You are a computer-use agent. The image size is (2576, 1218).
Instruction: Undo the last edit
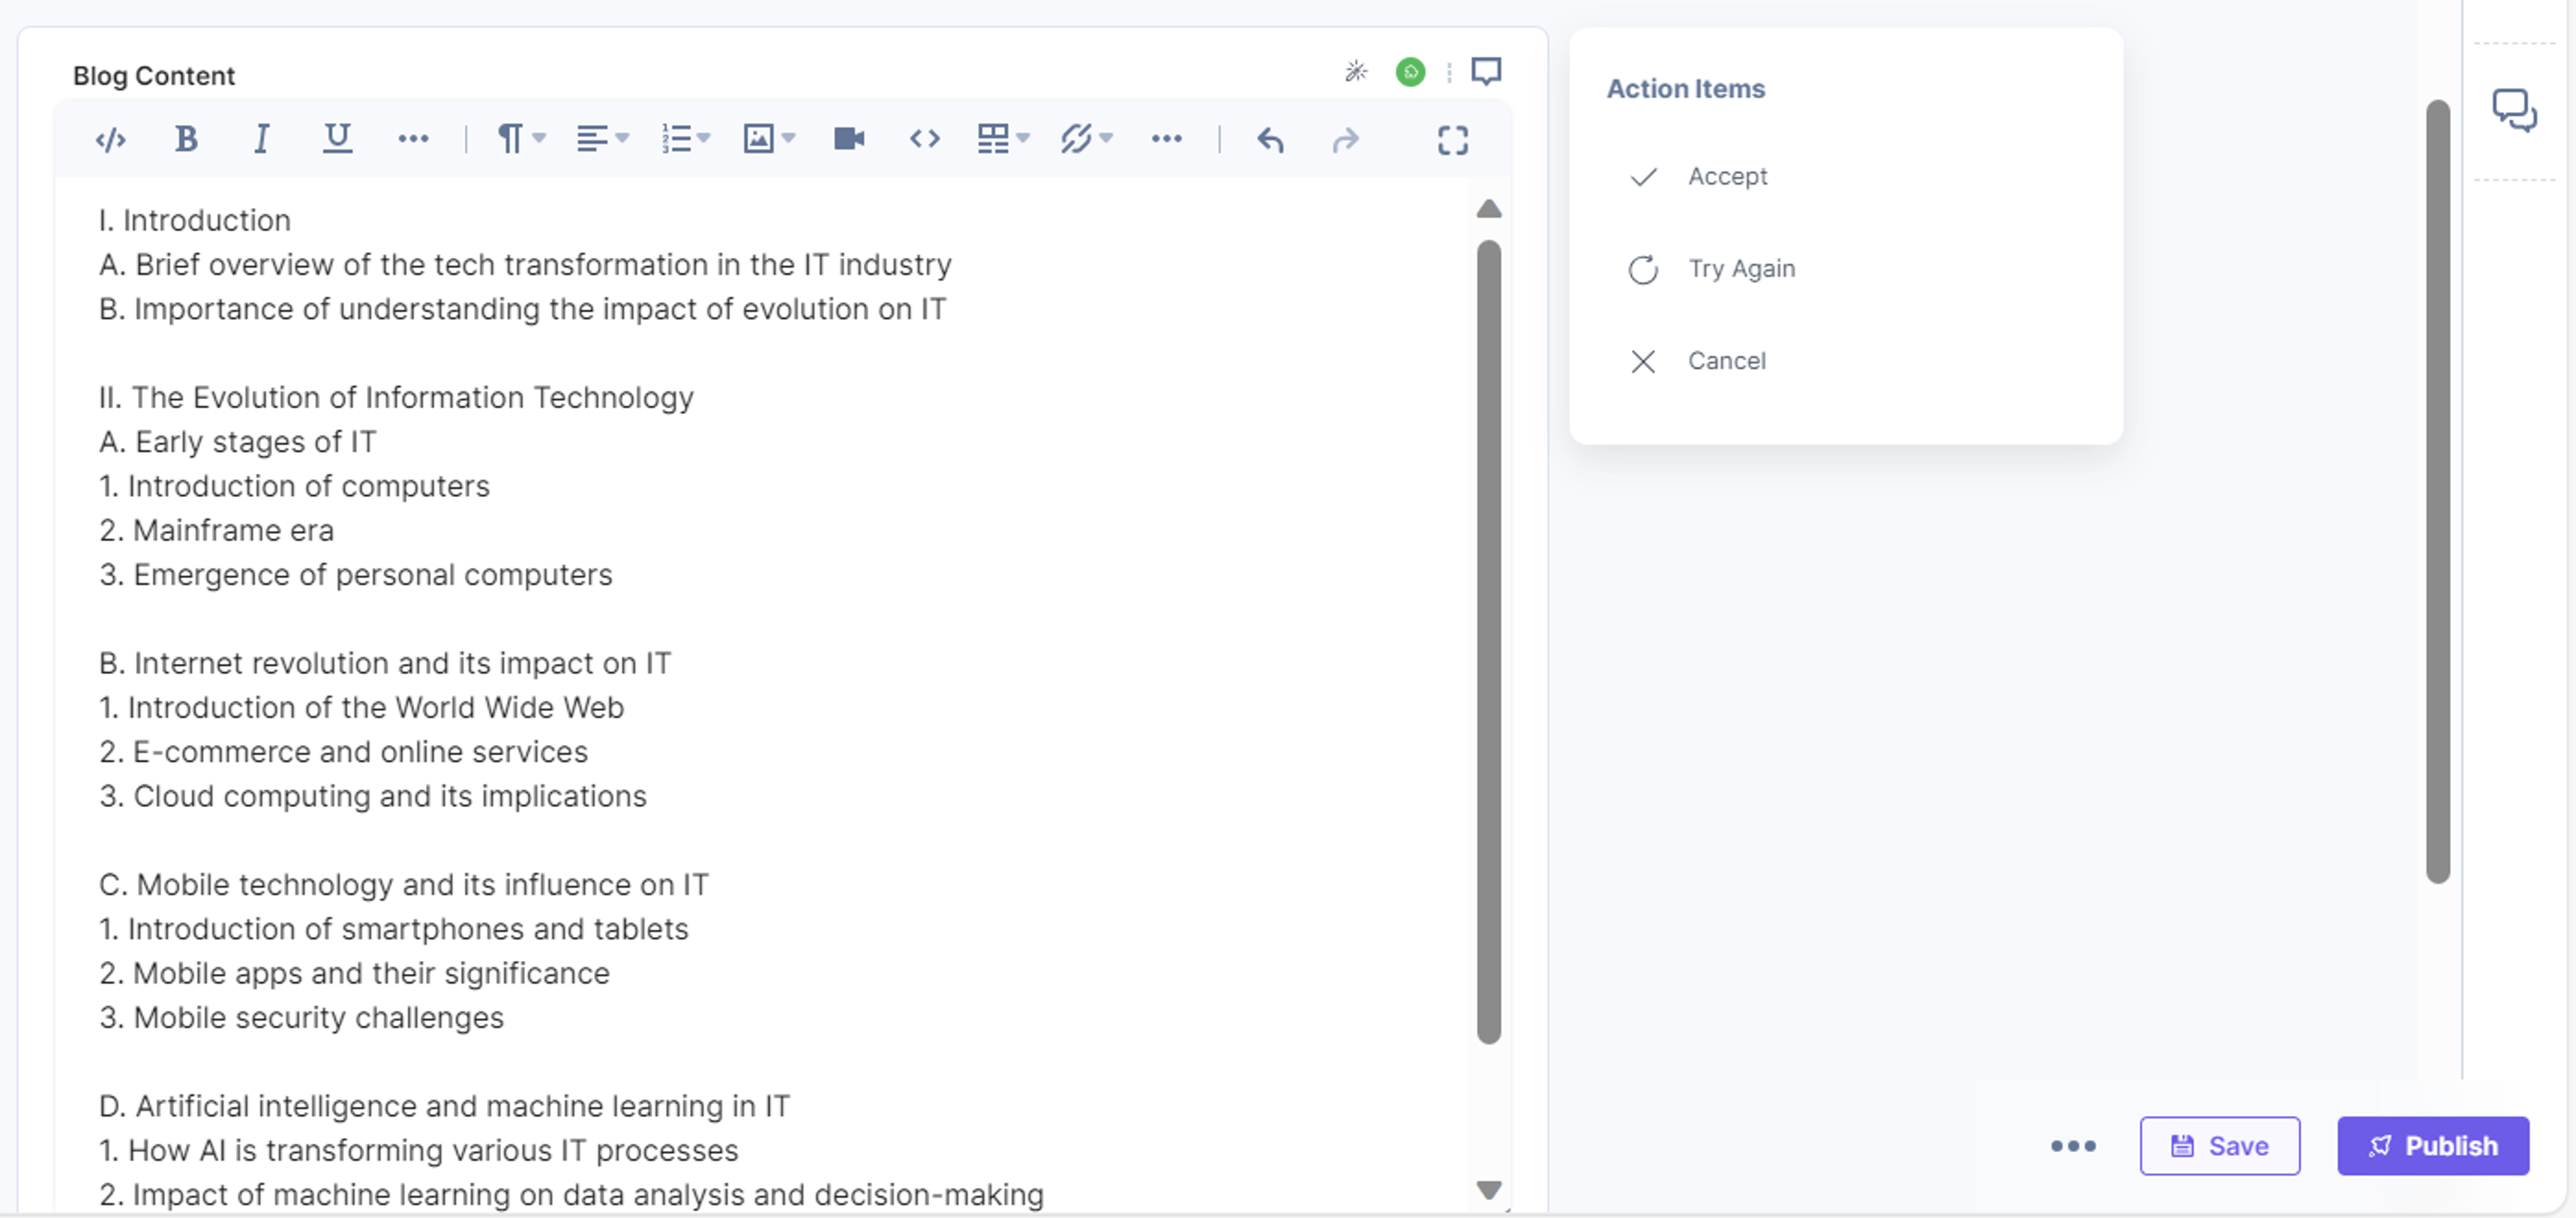pos(1270,140)
